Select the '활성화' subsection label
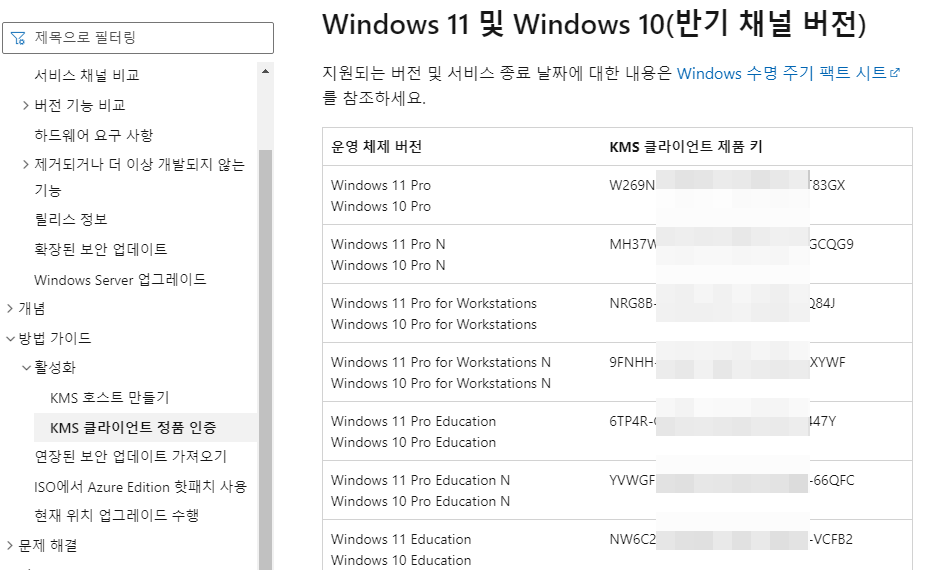Image resolution: width=940 pixels, height=570 pixels. pyautogui.click(x=55, y=367)
